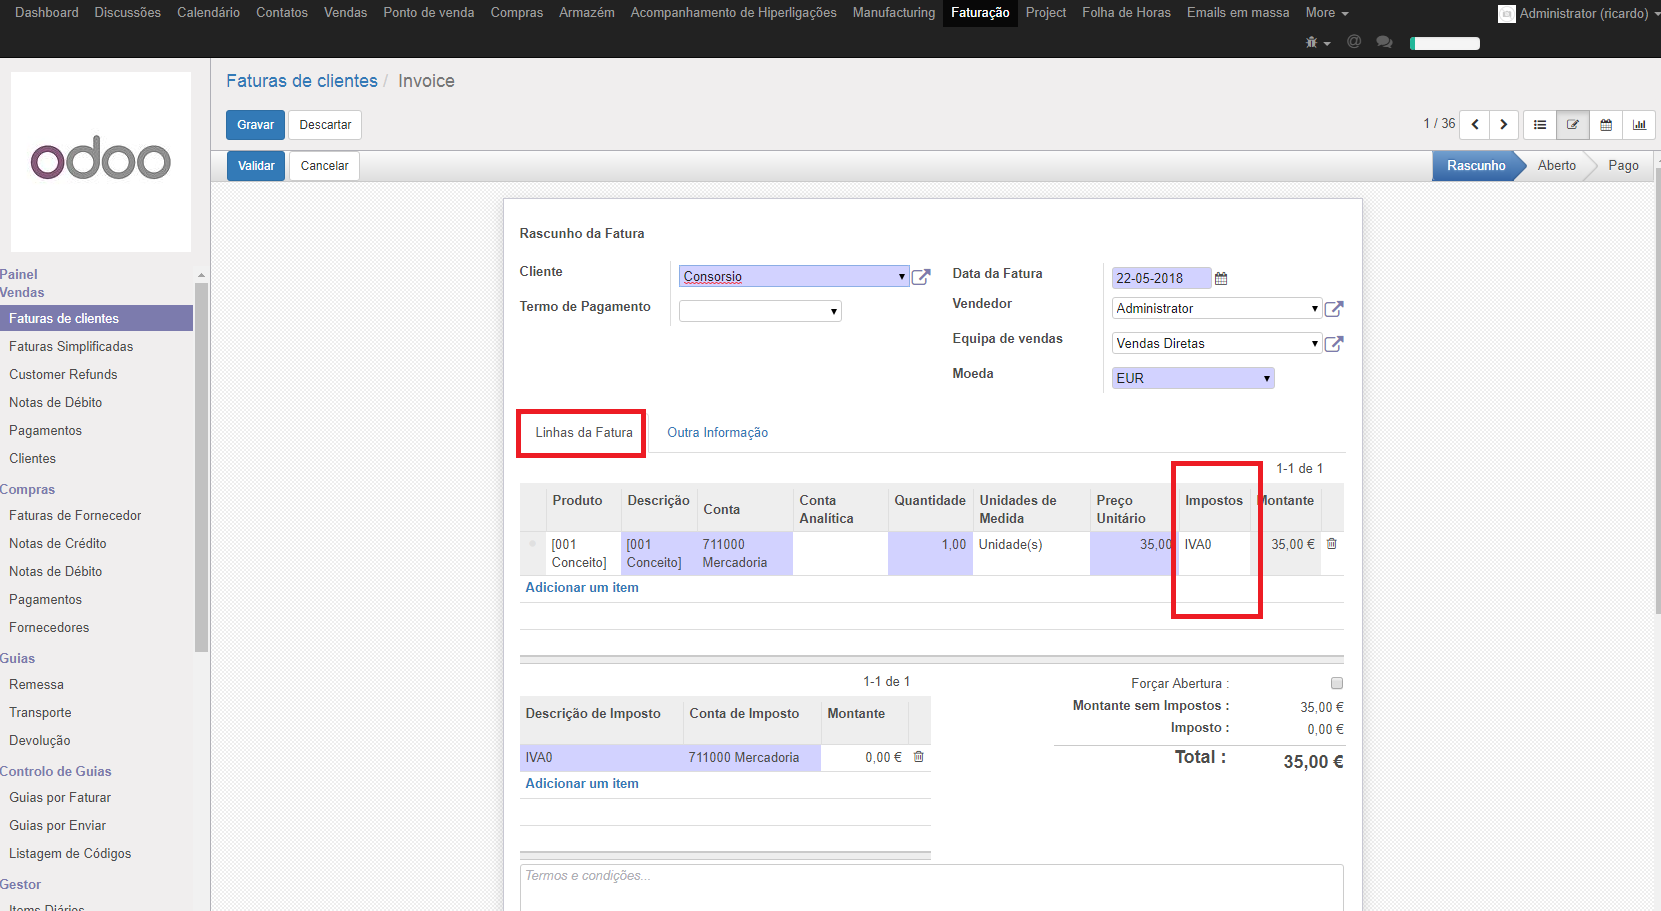The width and height of the screenshot is (1661, 911).
Task: Toggle the Forçar Abertura checkbox
Action: pyautogui.click(x=1337, y=683)
